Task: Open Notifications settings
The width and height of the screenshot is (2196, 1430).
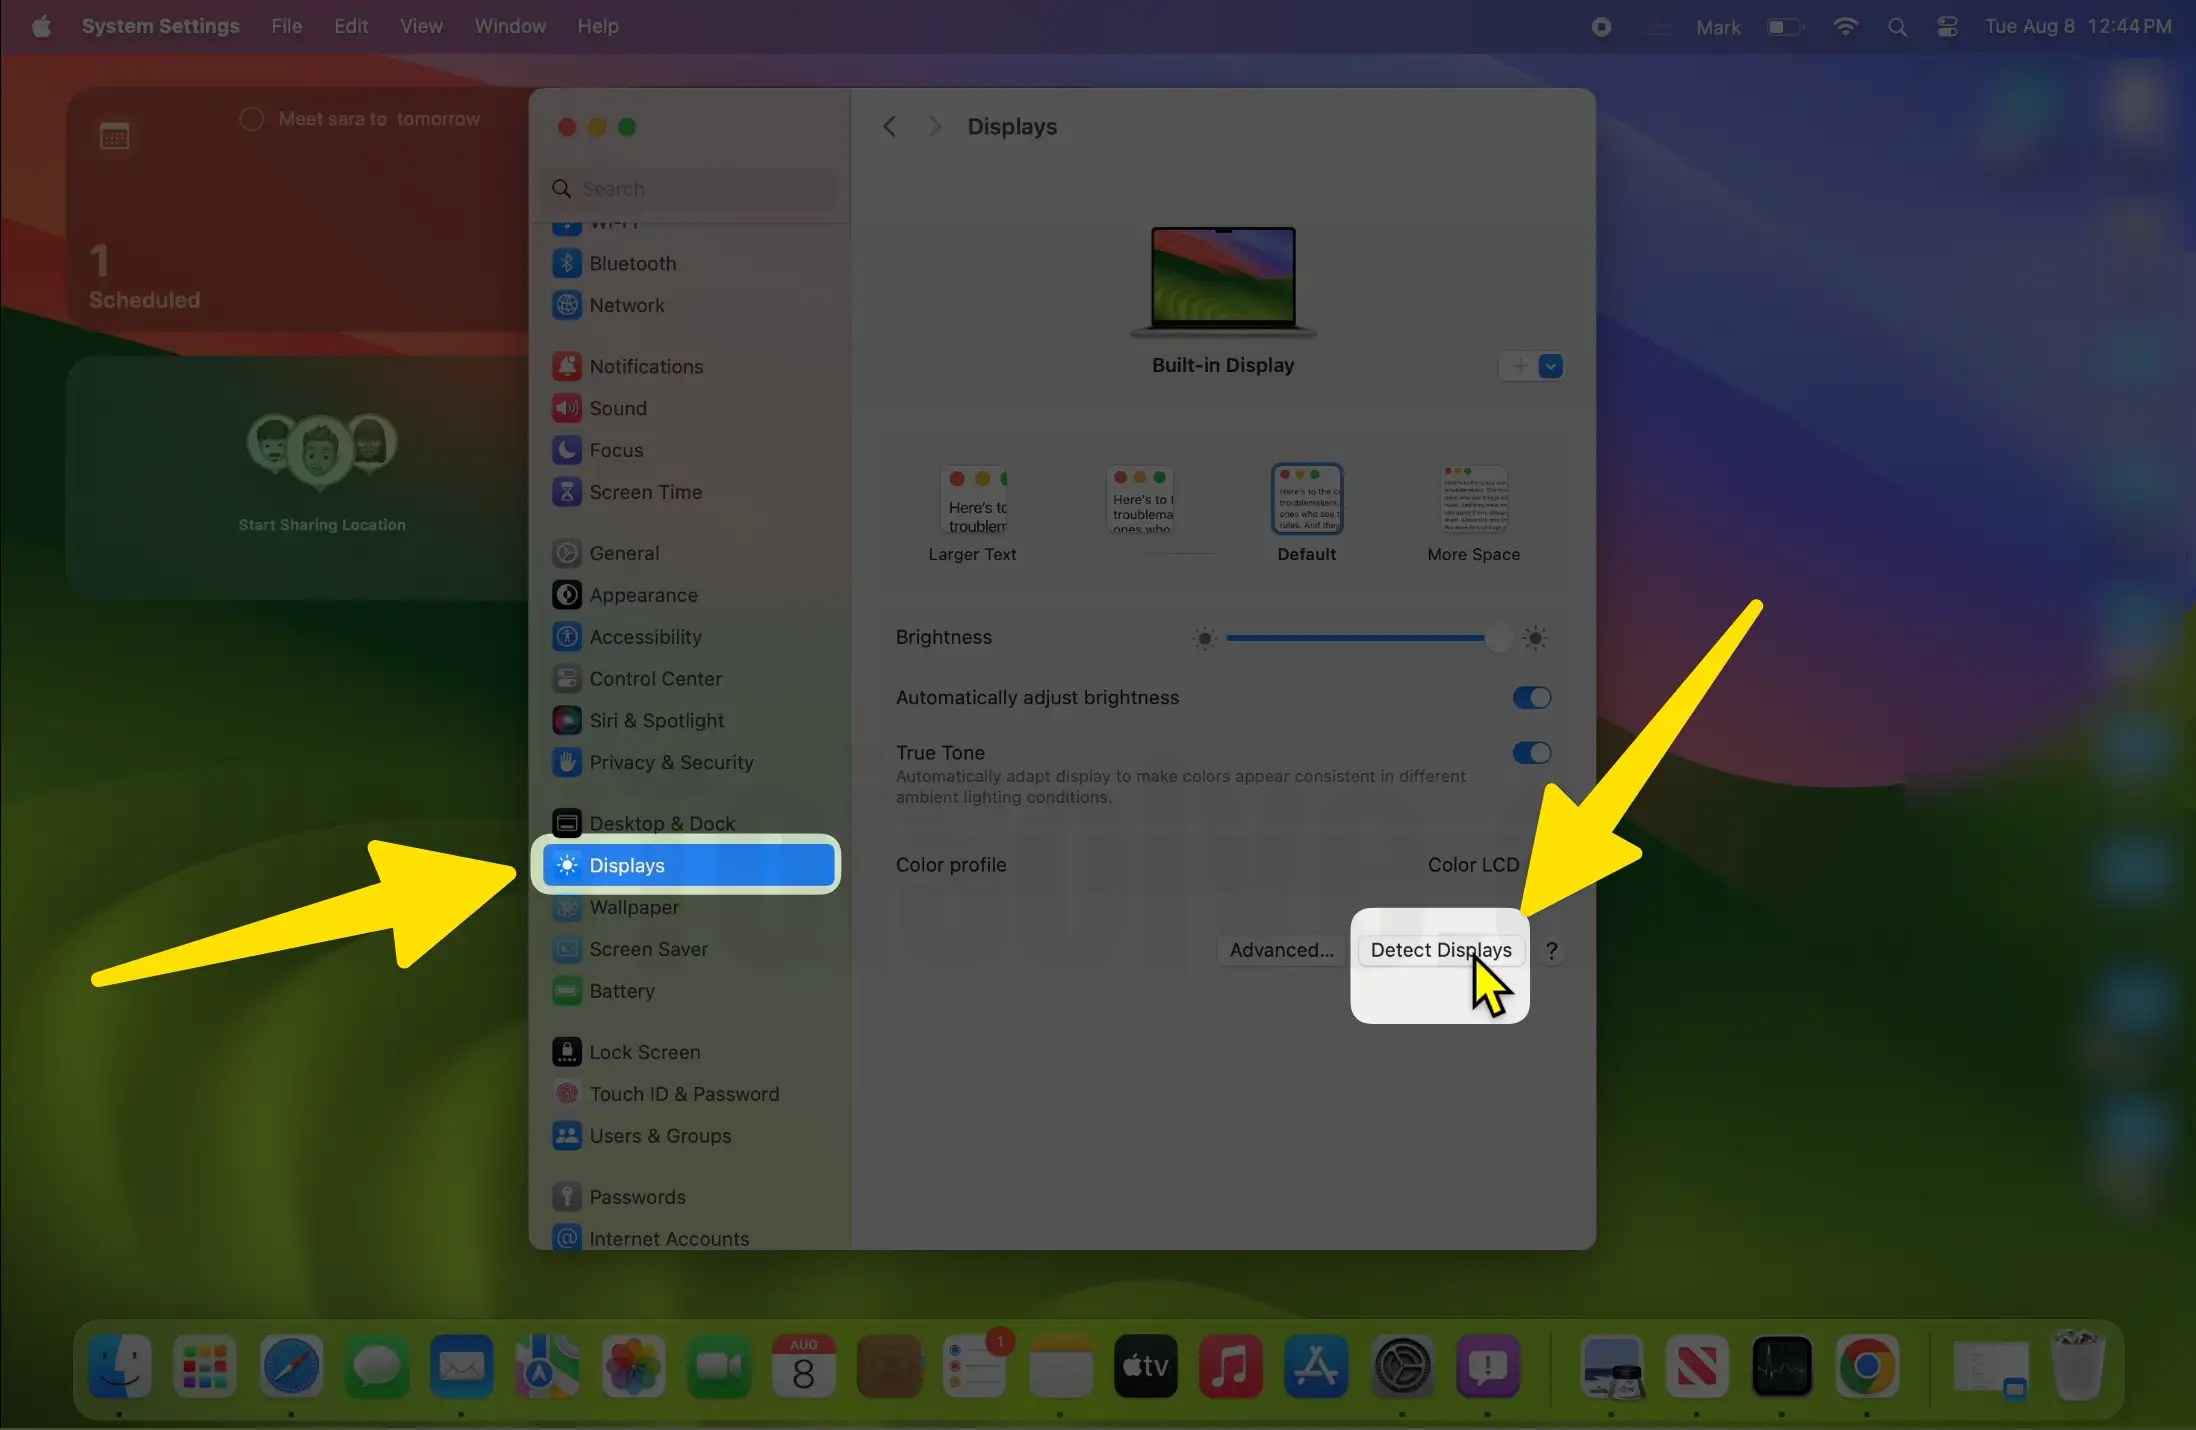Action: [645, 366]
